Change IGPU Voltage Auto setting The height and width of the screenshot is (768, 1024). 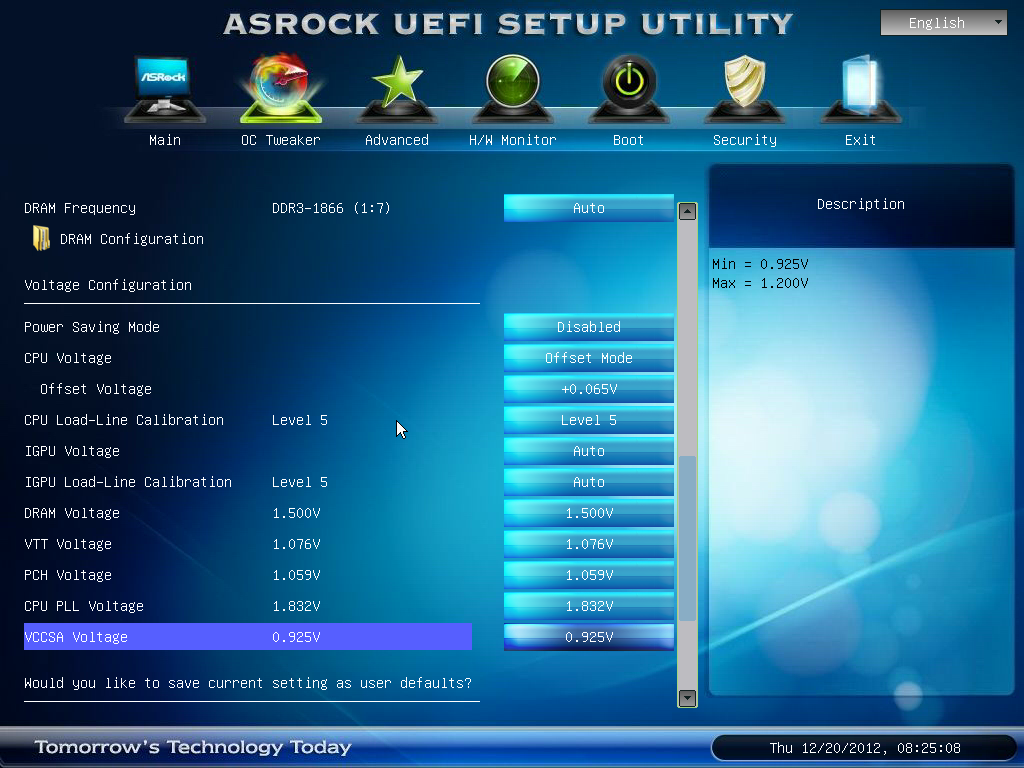tap(588, 451)
